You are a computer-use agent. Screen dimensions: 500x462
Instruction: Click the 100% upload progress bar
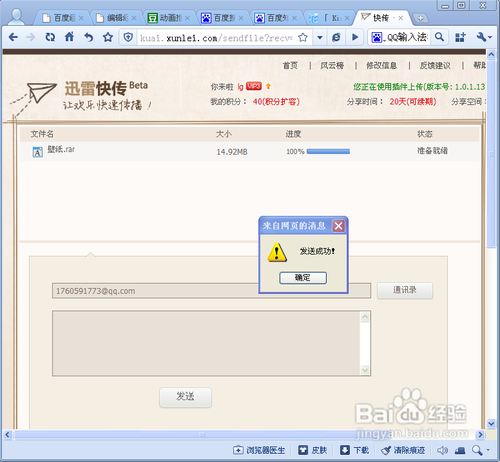pyautogui.click(x=328, y=152)
